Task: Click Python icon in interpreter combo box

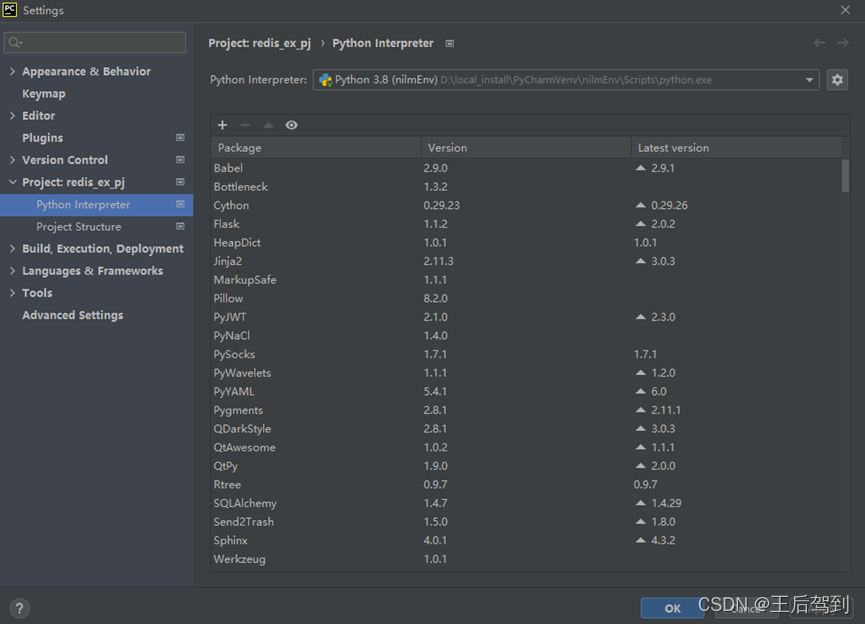Action: [325, 80]
